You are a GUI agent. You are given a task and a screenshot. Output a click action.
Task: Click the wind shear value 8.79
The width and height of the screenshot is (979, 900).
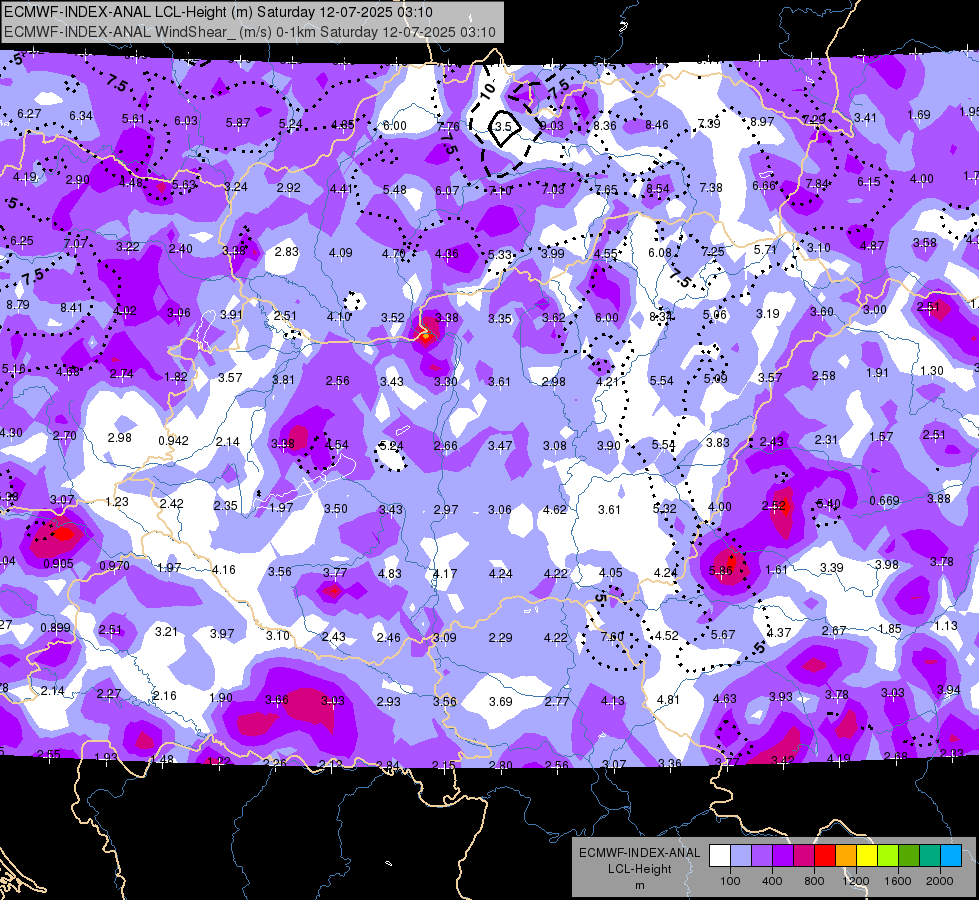[17, 305]
